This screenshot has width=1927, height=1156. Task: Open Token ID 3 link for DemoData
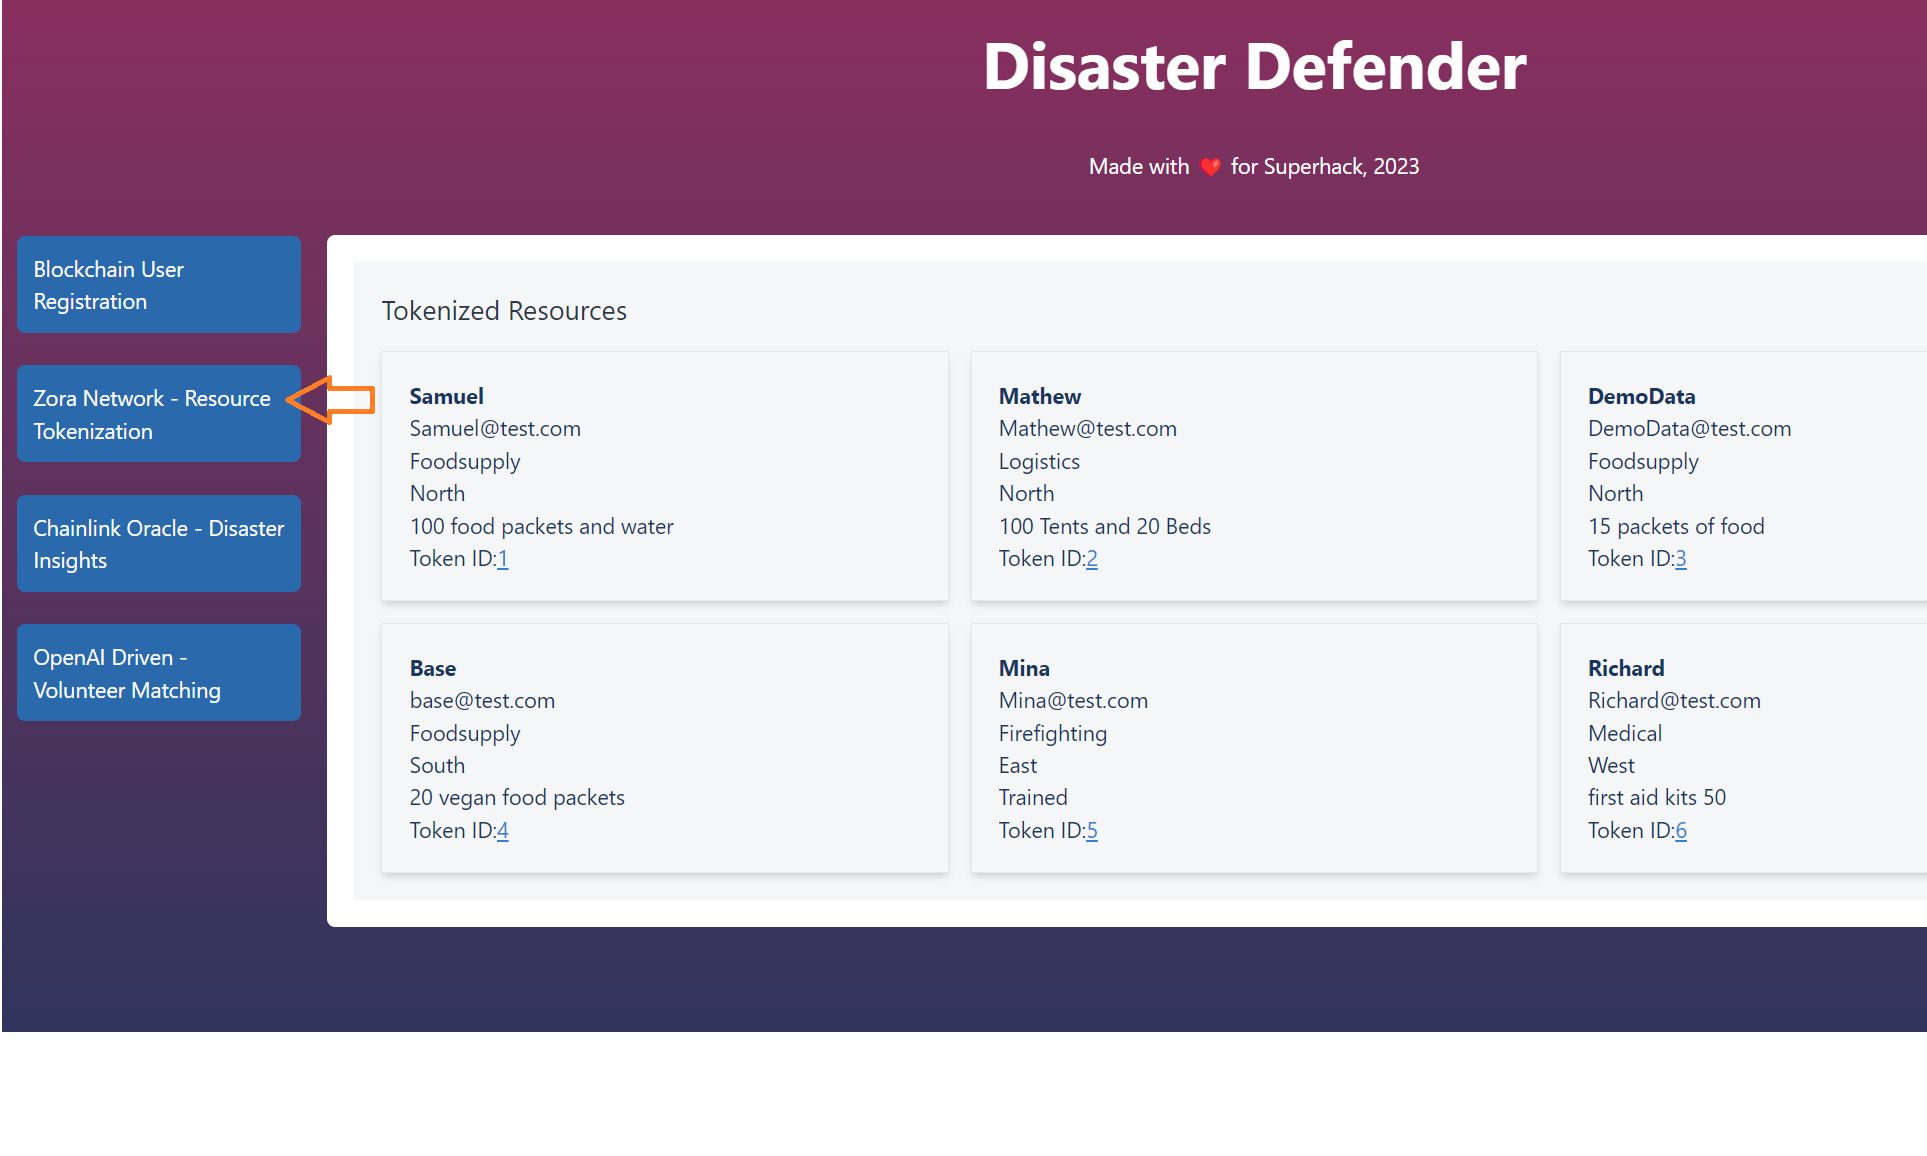point(1681,559)
